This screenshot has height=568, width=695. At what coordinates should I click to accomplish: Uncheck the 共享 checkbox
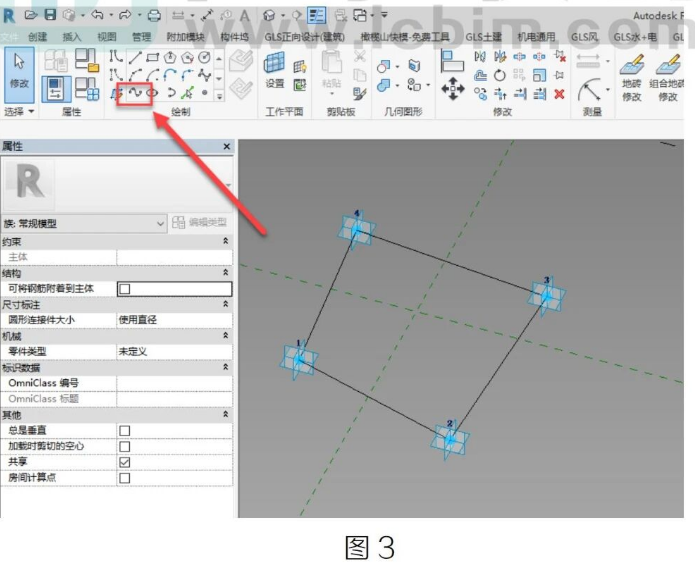click(125, 462)
